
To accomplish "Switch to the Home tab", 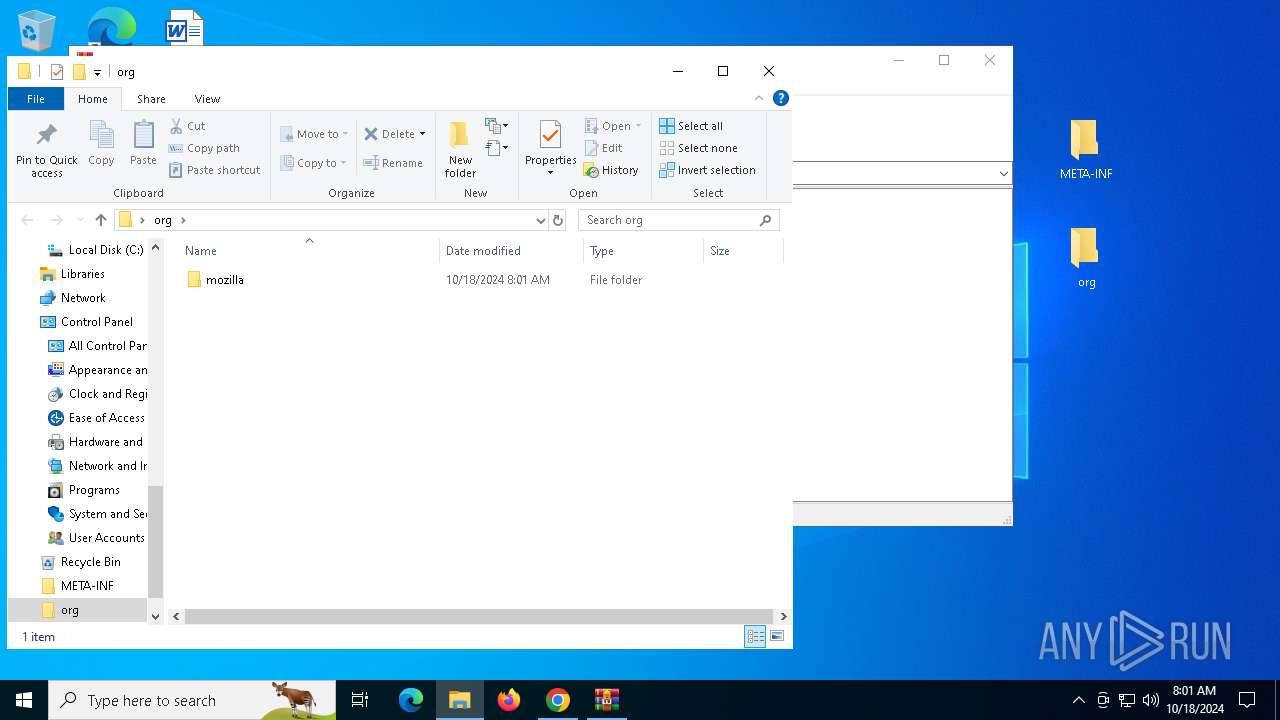I will tap(93, 99).
